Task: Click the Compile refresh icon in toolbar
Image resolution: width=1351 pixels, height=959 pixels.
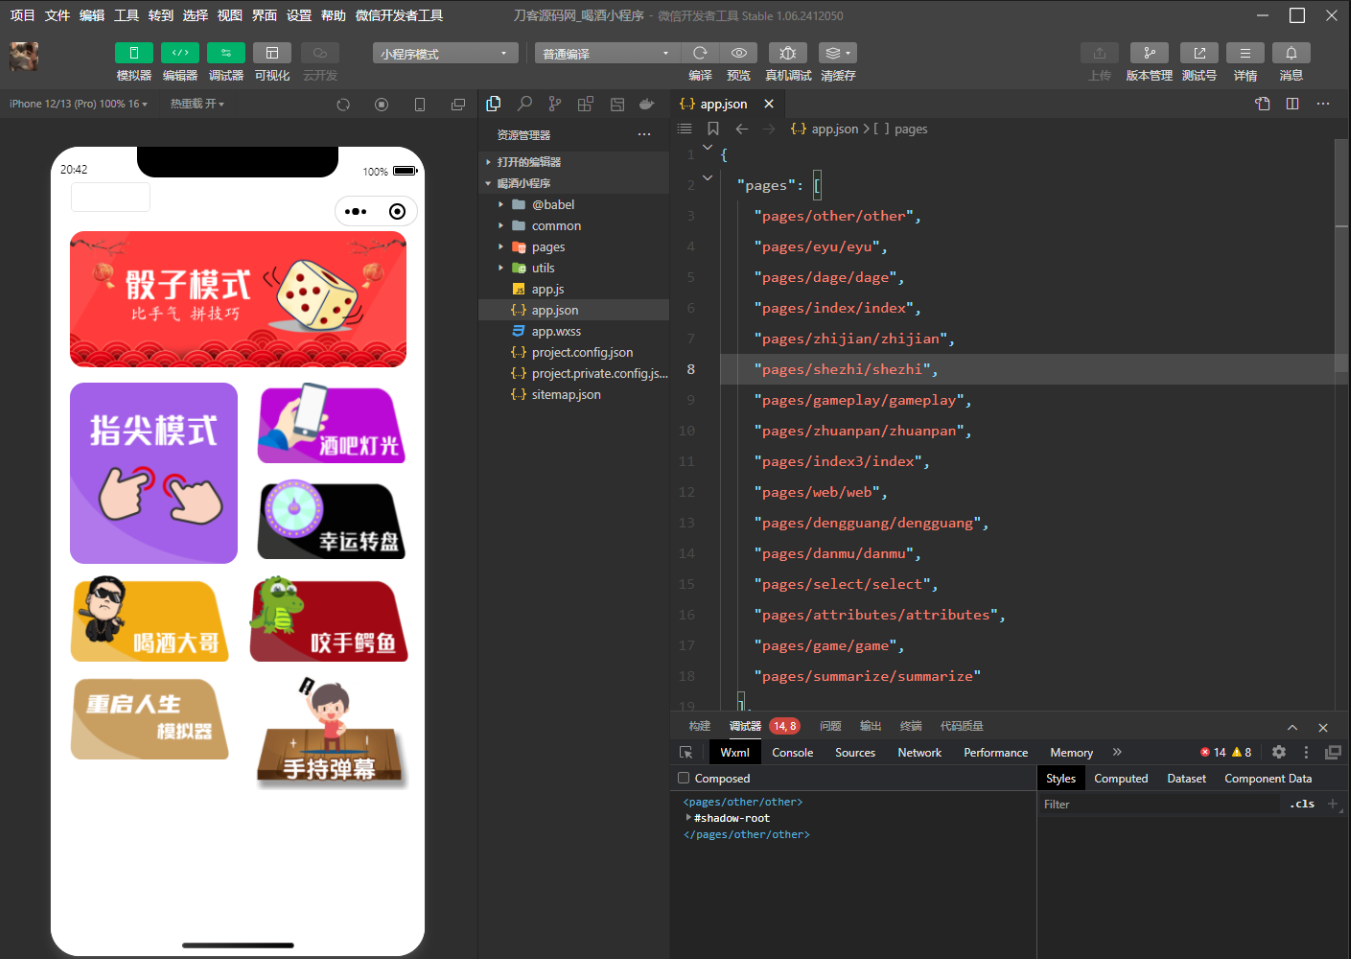Action: tap(700, 53)
